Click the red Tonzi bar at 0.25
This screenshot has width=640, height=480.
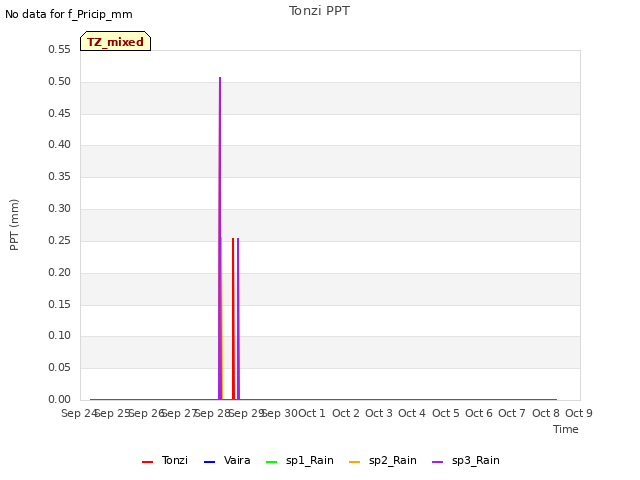pyautogui.click(x=233, y=319)
